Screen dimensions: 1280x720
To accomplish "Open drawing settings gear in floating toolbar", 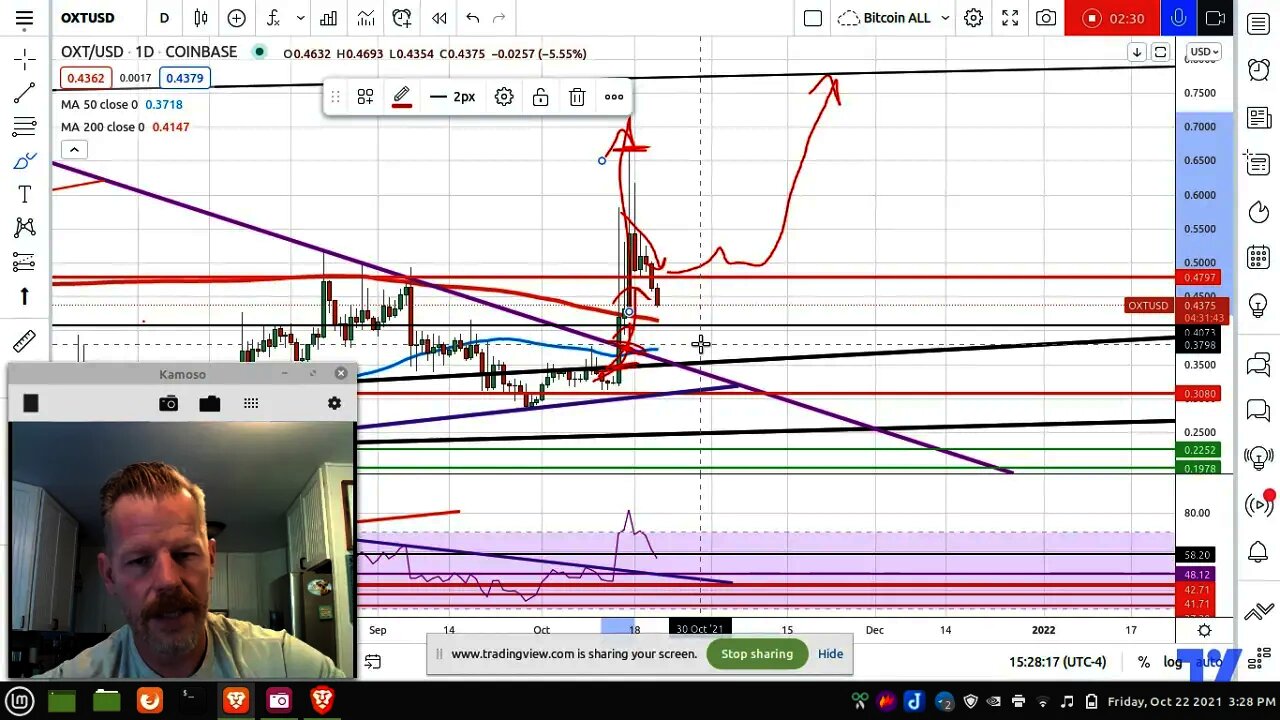I will pyautogui.click(x=504, y=97).
